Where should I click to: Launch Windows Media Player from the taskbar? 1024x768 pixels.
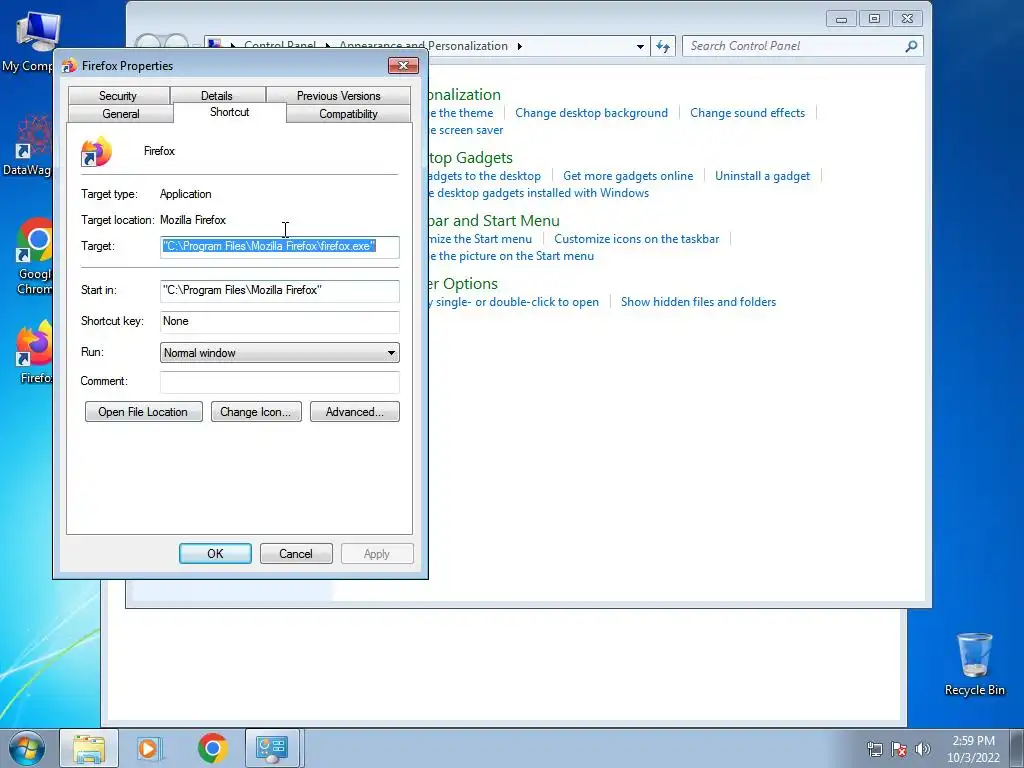click(149, 748)
